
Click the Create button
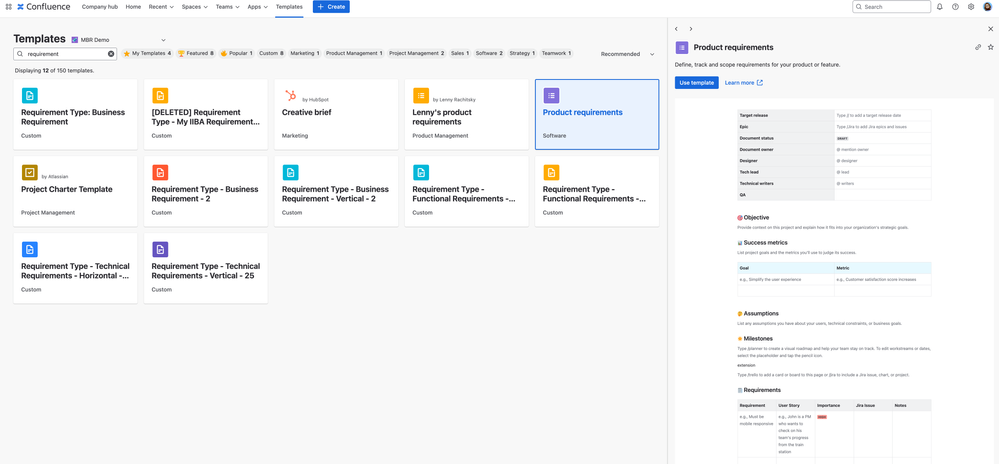331,6
